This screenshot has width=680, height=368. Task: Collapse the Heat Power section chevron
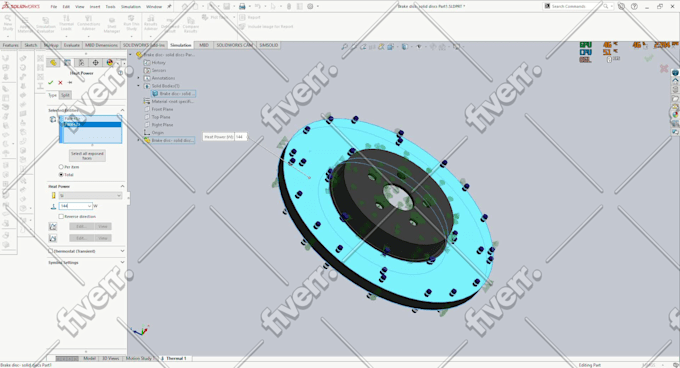point(122,186)
